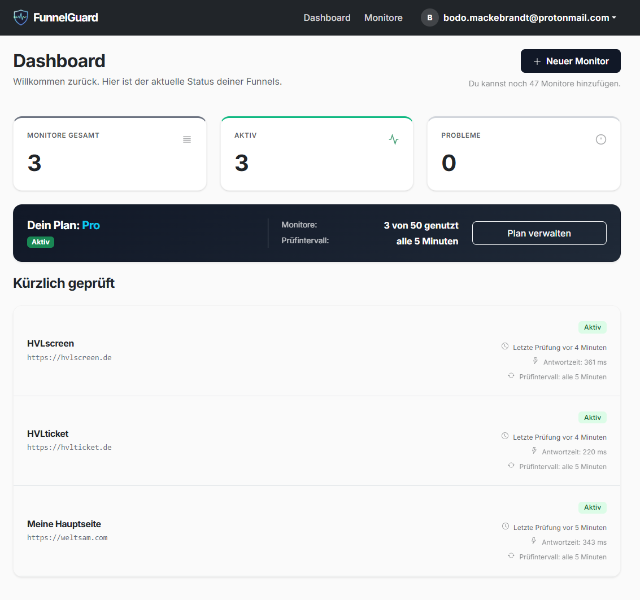Expand the bodo.mackebrandt@protonmail.com account dropdown

tap(530, 18)
